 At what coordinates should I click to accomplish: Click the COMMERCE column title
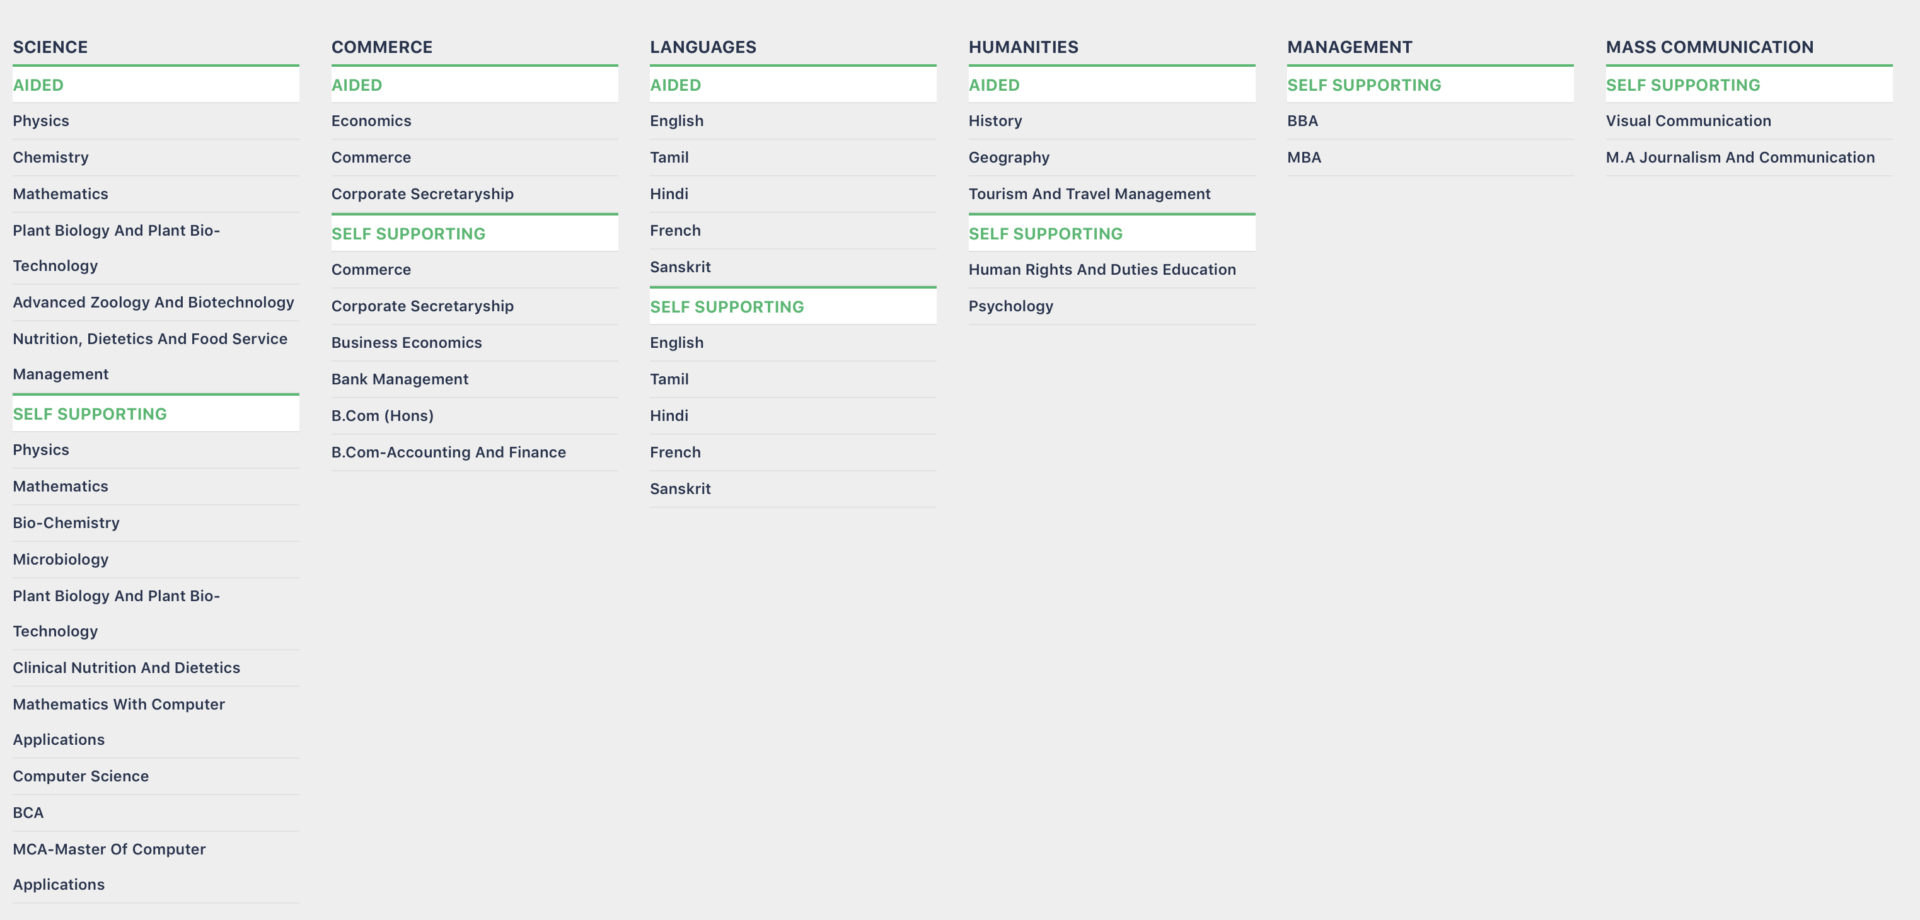click(x=382, y=47)
